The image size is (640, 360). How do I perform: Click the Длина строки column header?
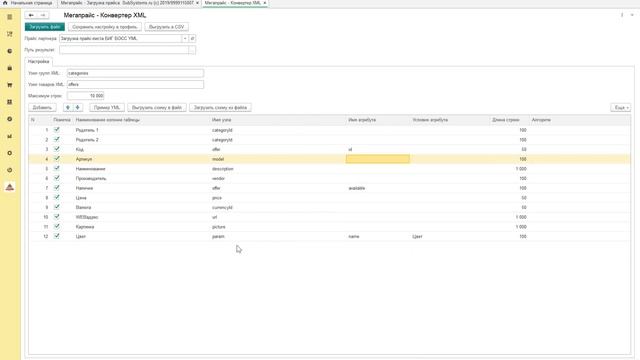(x=509, y=120)
